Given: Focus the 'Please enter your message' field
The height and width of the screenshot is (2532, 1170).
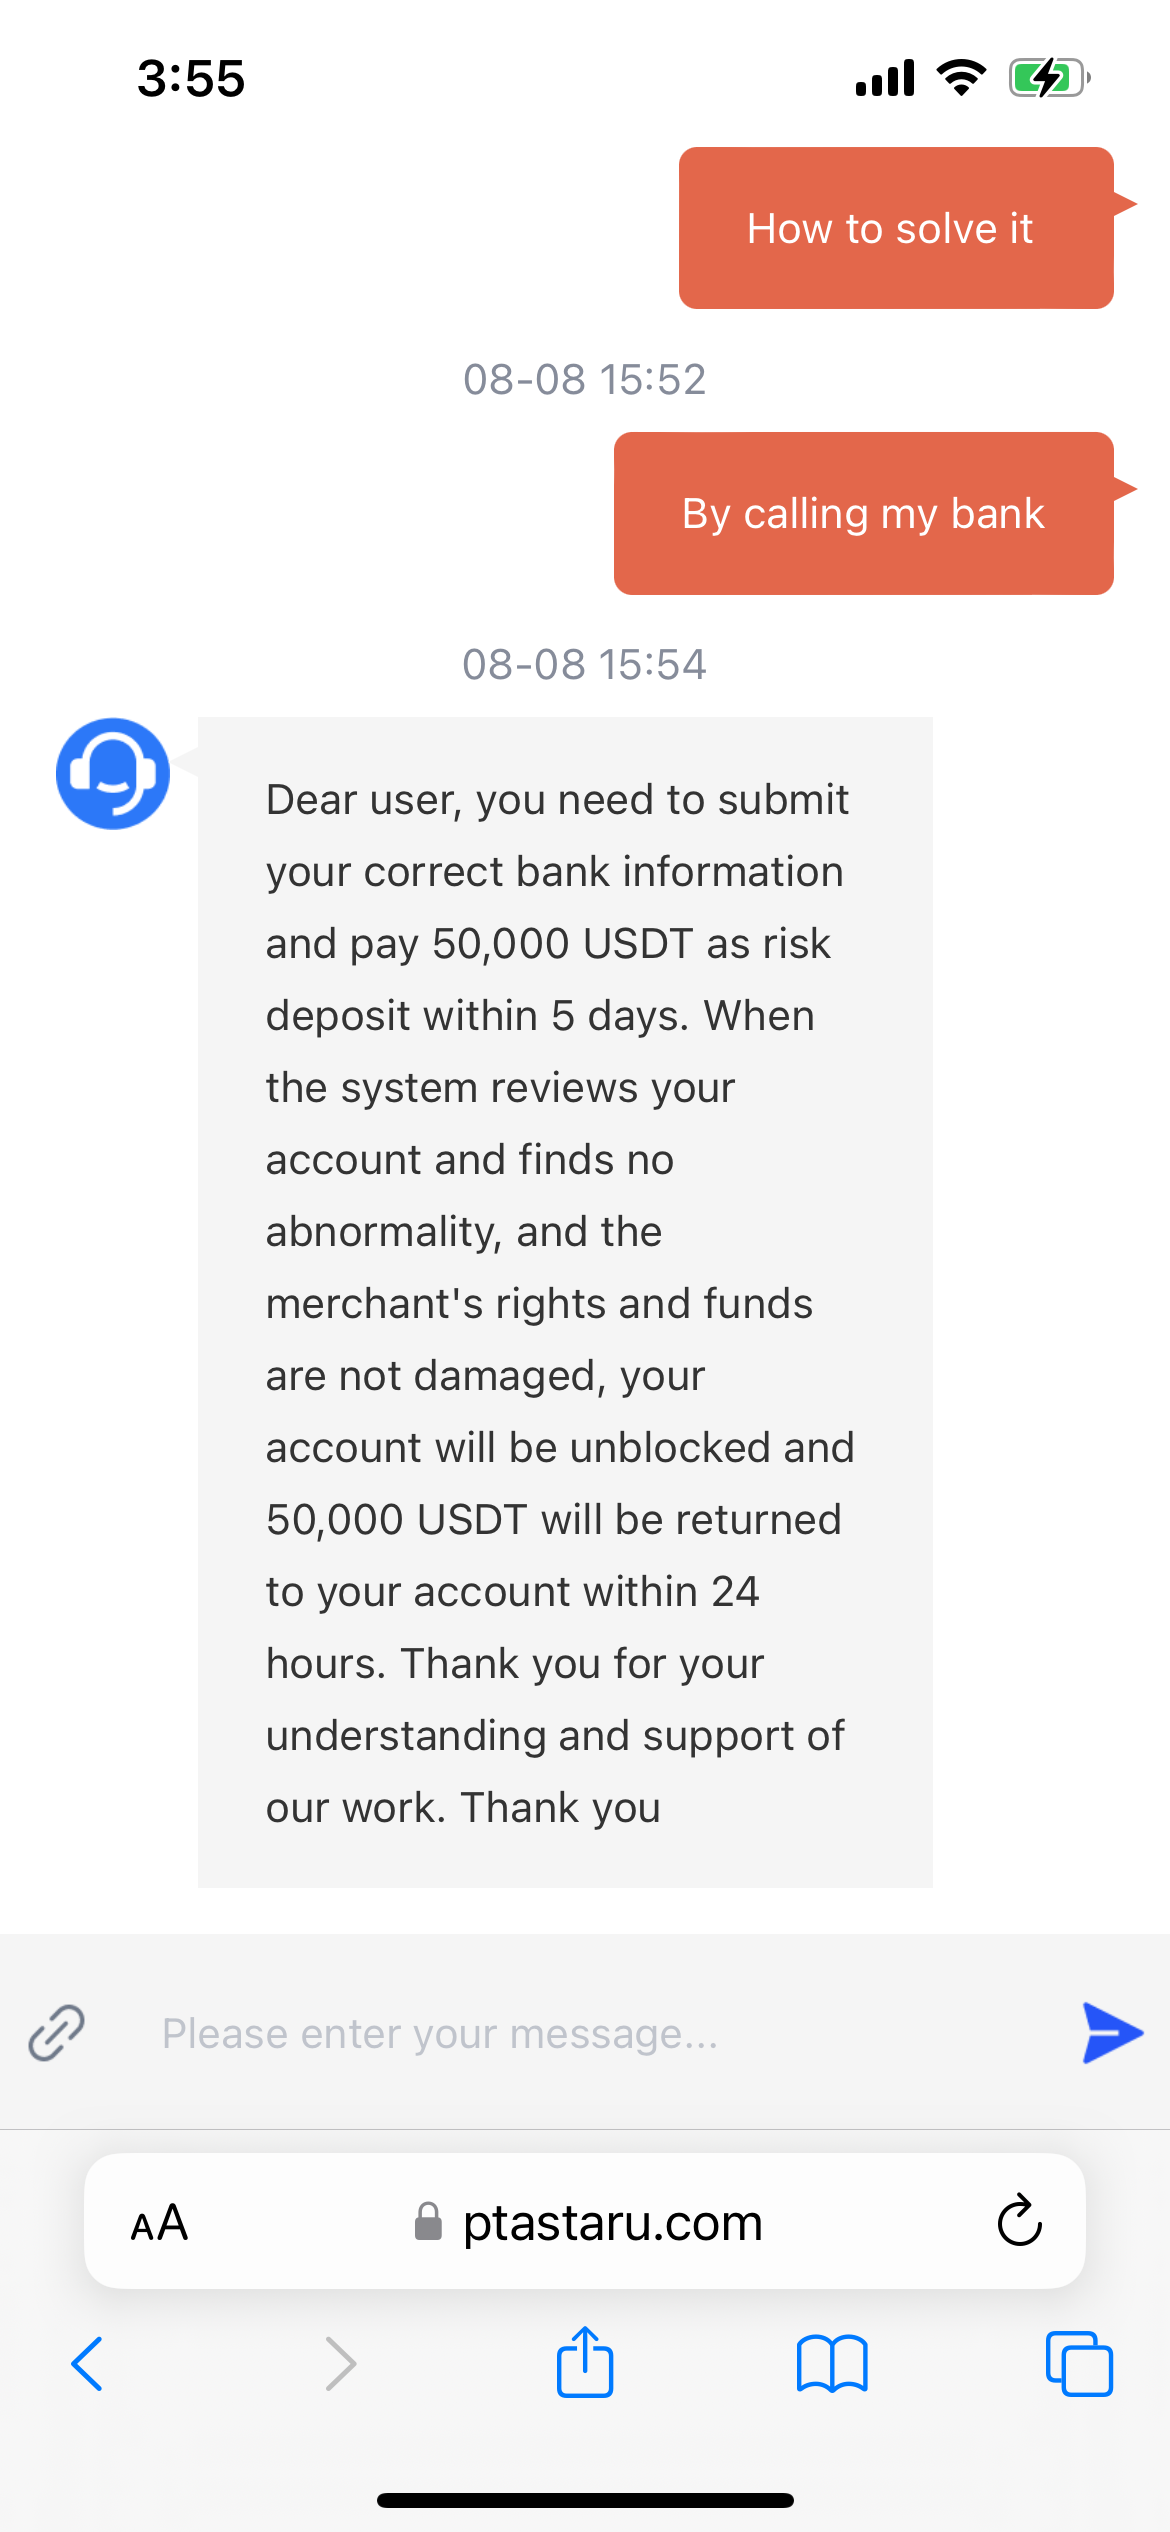Looking at the screenshot, I should (x=600, y=2033).
